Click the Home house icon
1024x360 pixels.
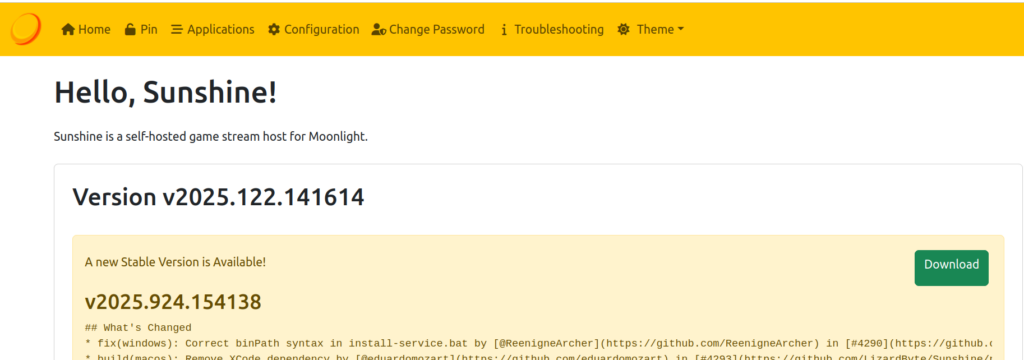pos(68,29)
